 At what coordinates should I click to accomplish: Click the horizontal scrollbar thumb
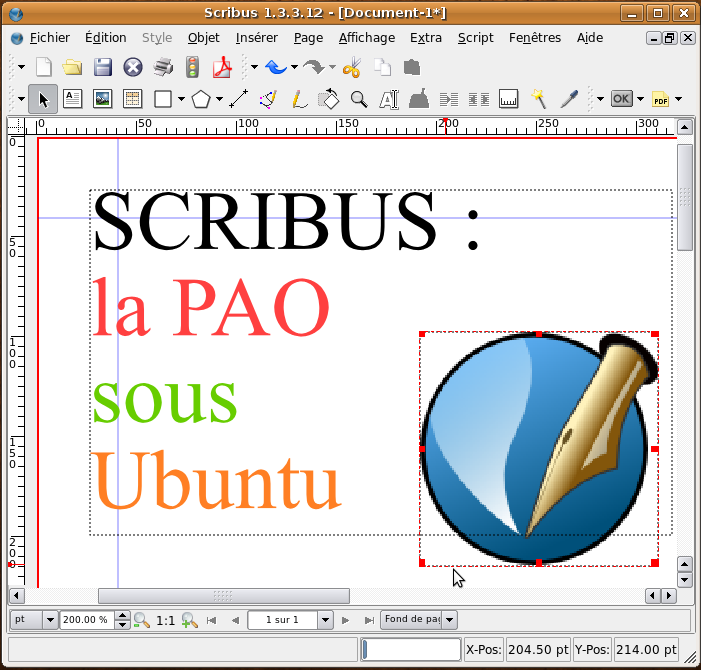click(x=224, y=596)
